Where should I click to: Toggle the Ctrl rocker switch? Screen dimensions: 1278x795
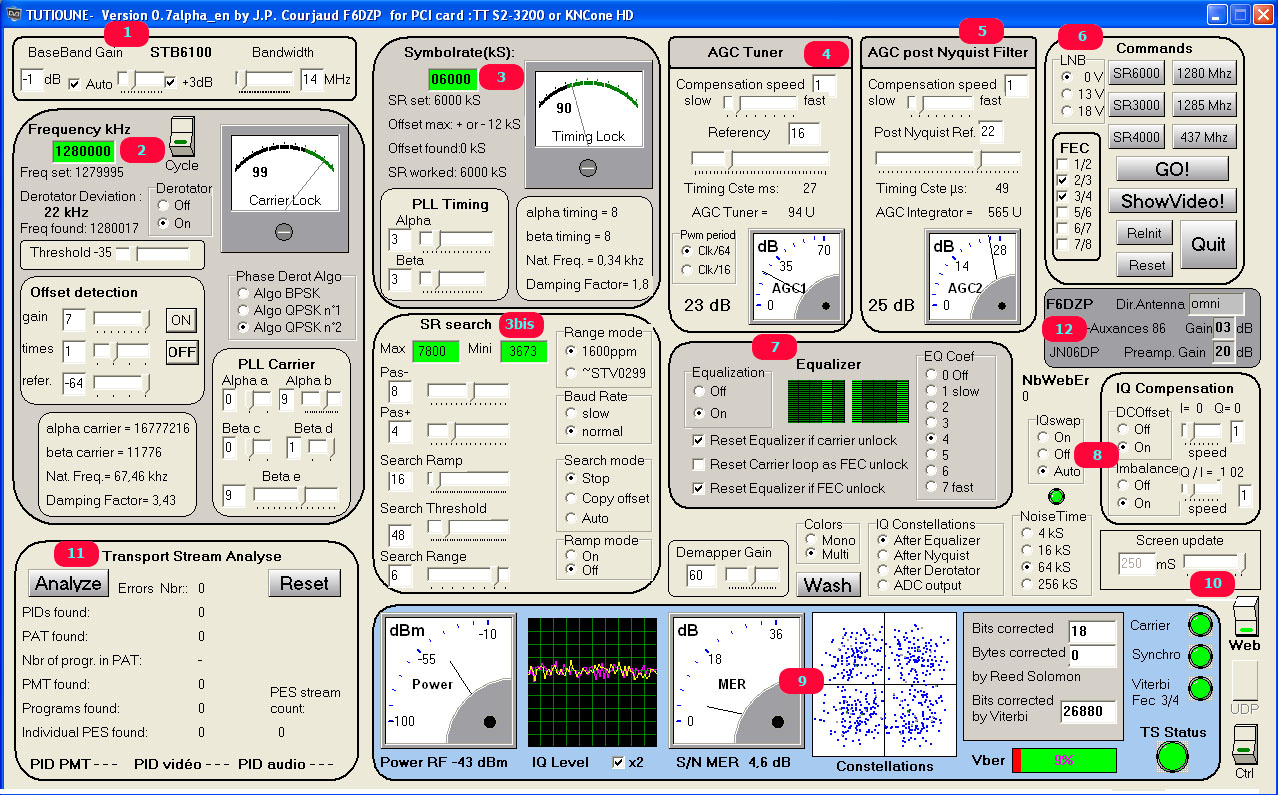[x=1243, y=744]
